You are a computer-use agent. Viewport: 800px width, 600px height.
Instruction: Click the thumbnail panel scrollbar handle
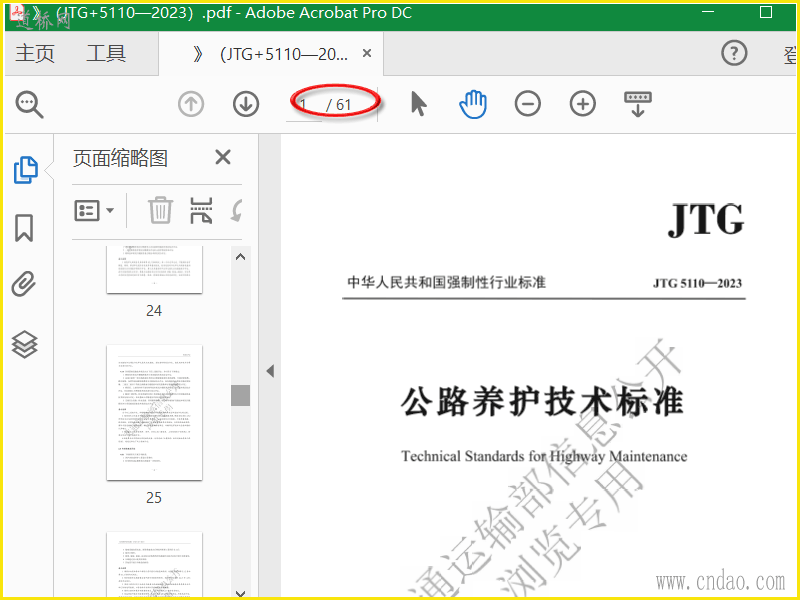pyautogui.click(x=240, y=395)
